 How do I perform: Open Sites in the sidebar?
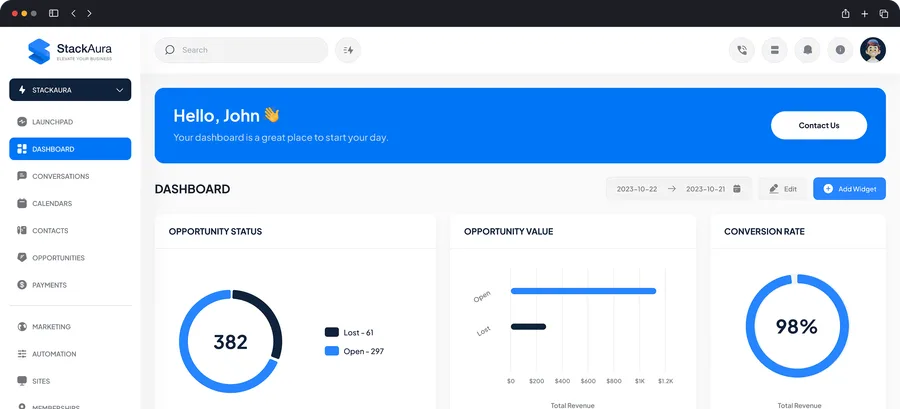click(70, 381)
